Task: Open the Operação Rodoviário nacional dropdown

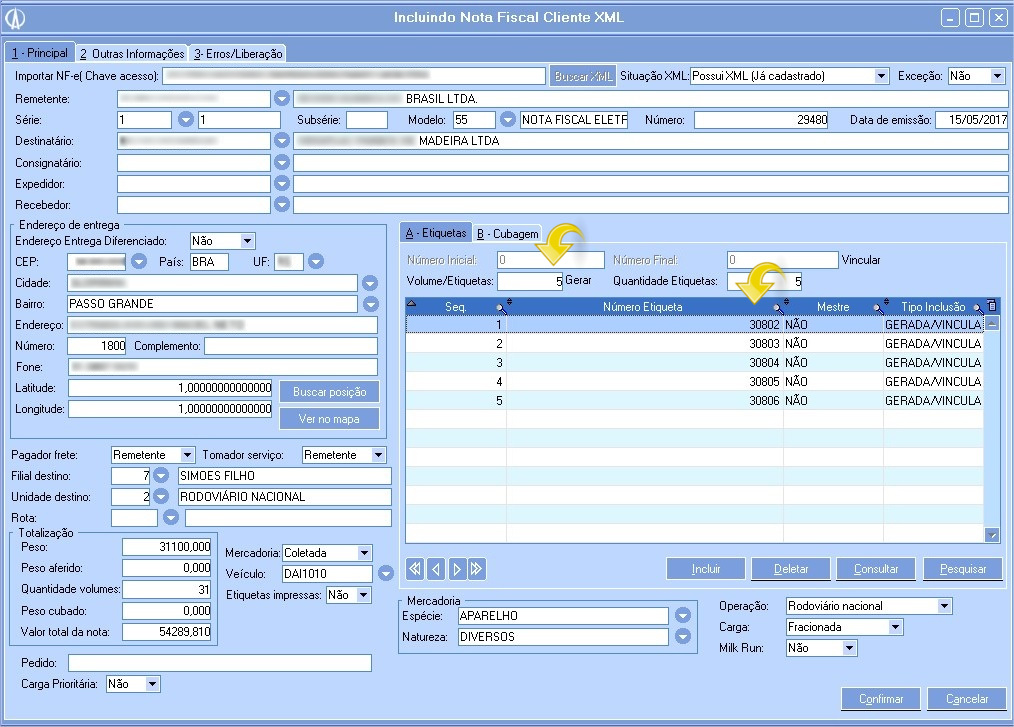Action: [x=944, y=606]
